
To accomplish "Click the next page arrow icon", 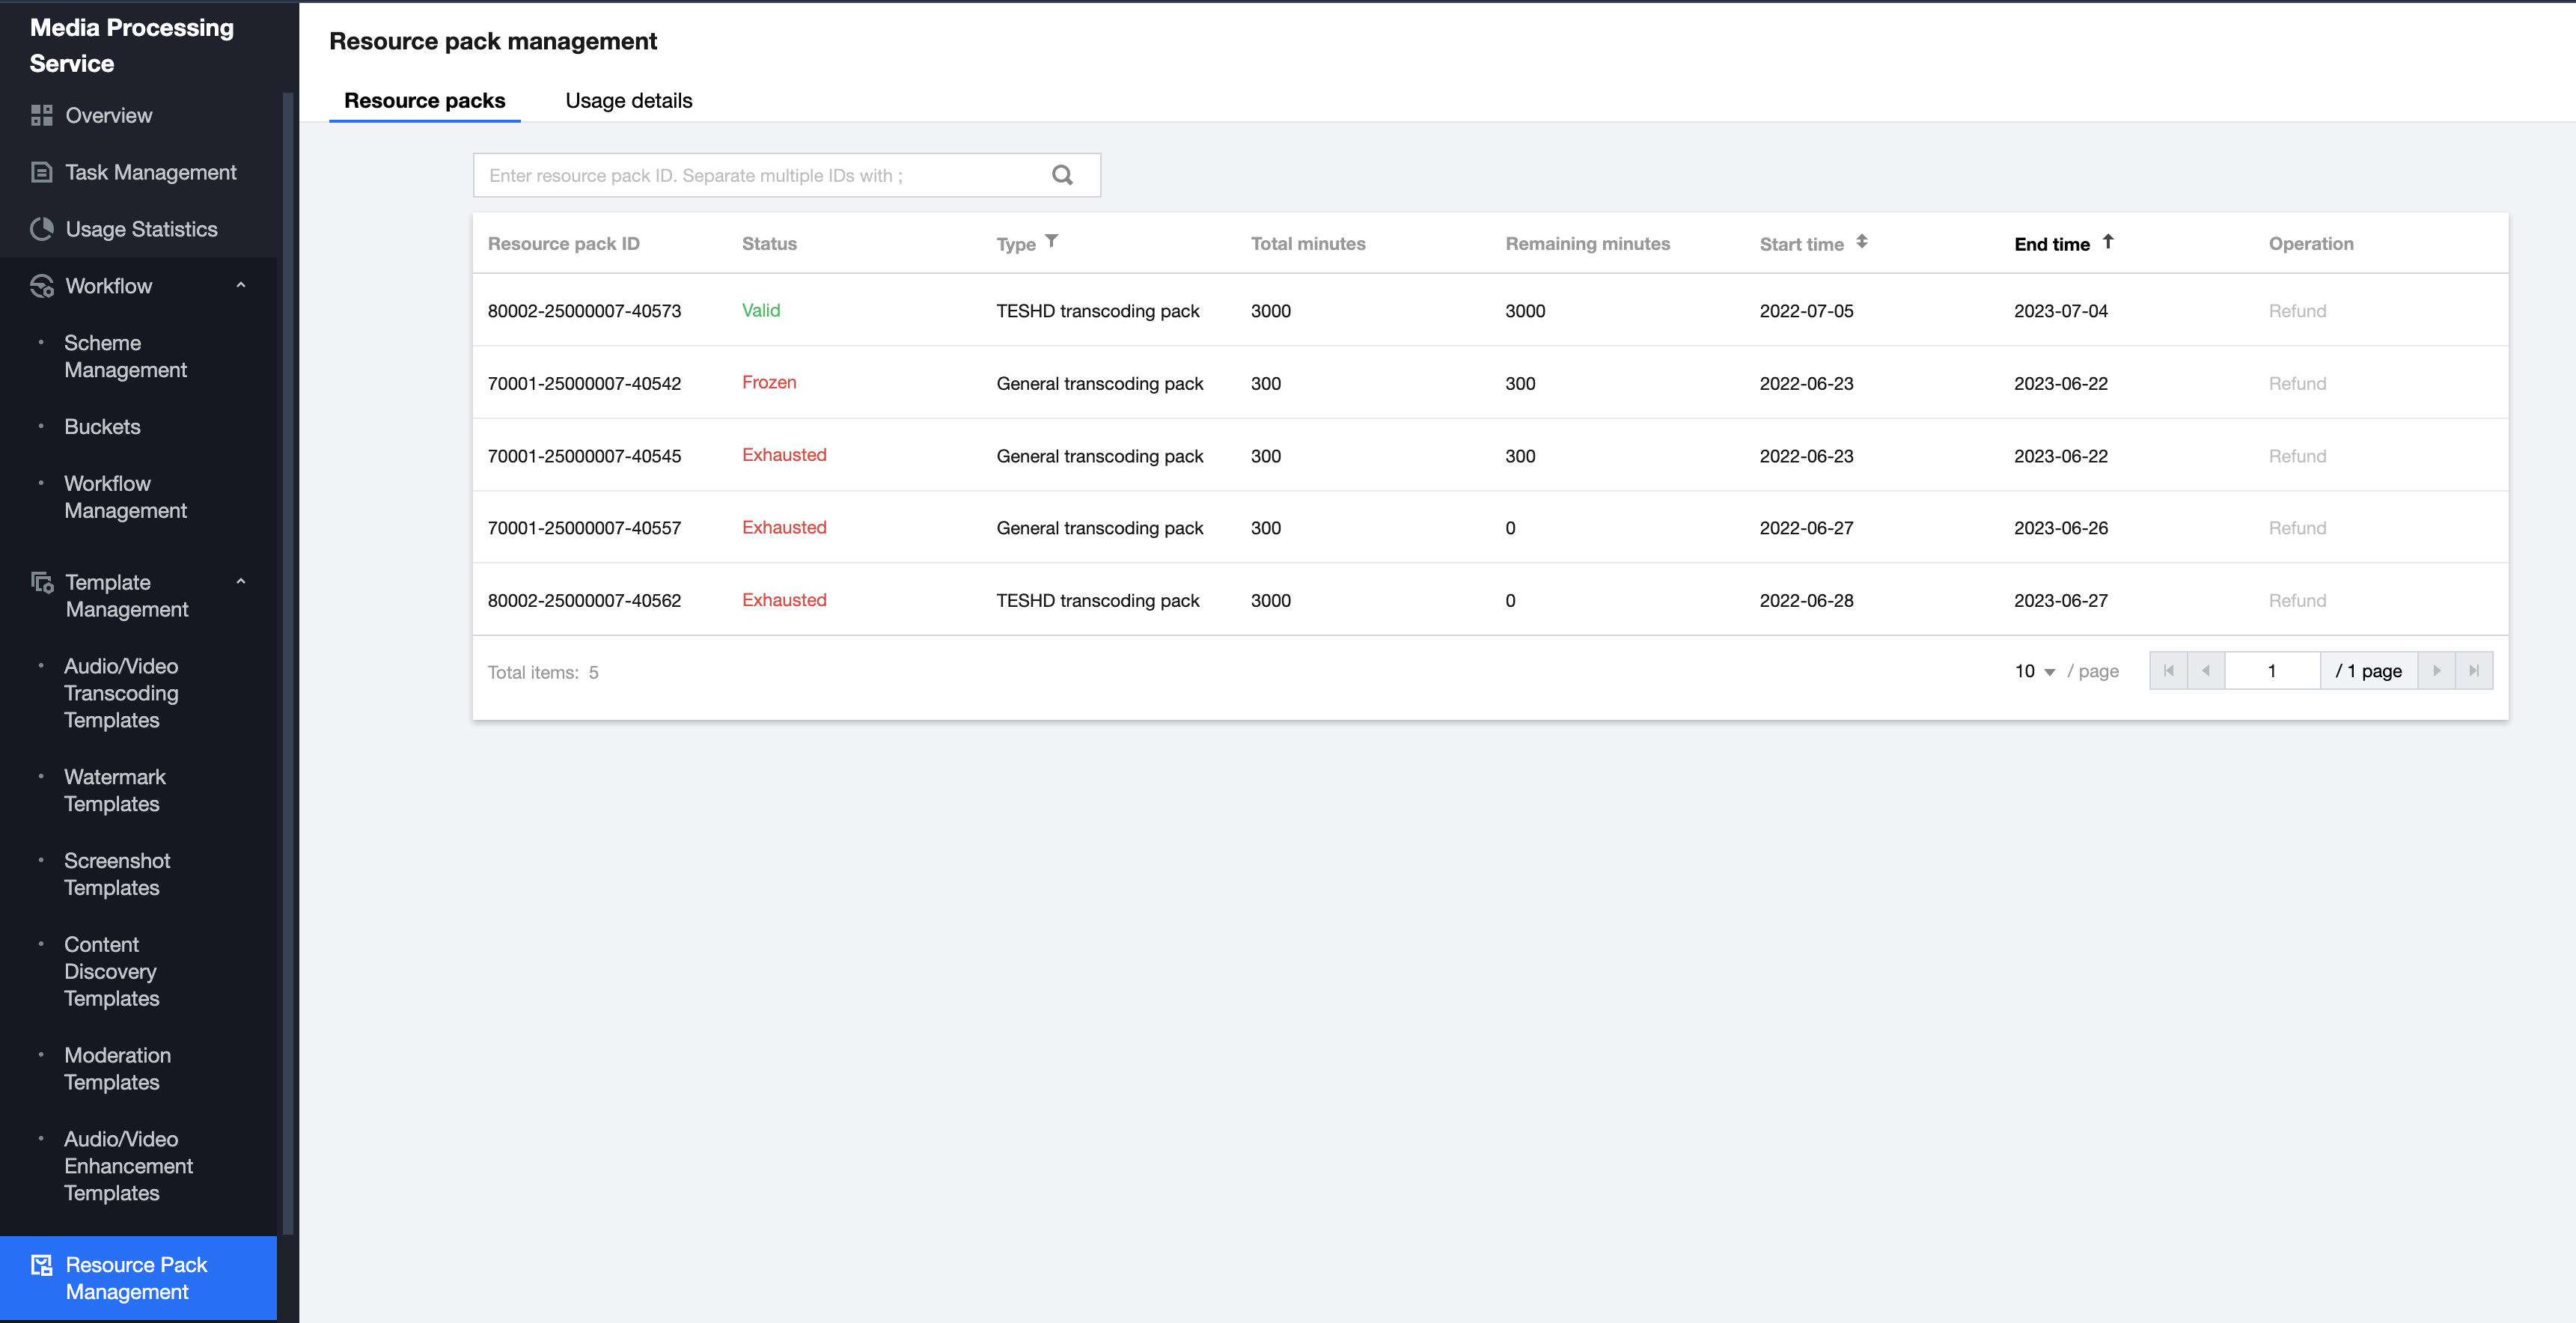I will [2436, 671].
